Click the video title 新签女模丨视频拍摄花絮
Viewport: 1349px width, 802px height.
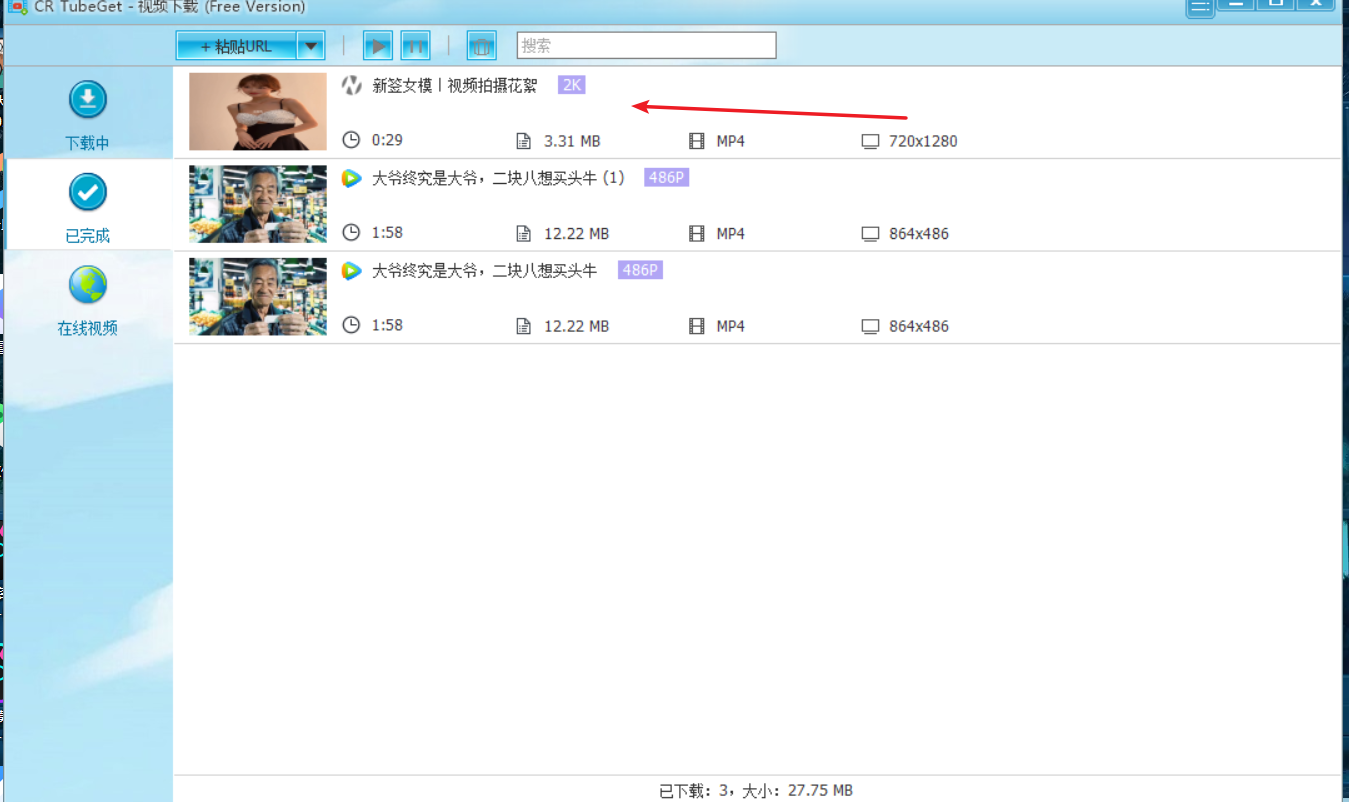tap(454, 86)
